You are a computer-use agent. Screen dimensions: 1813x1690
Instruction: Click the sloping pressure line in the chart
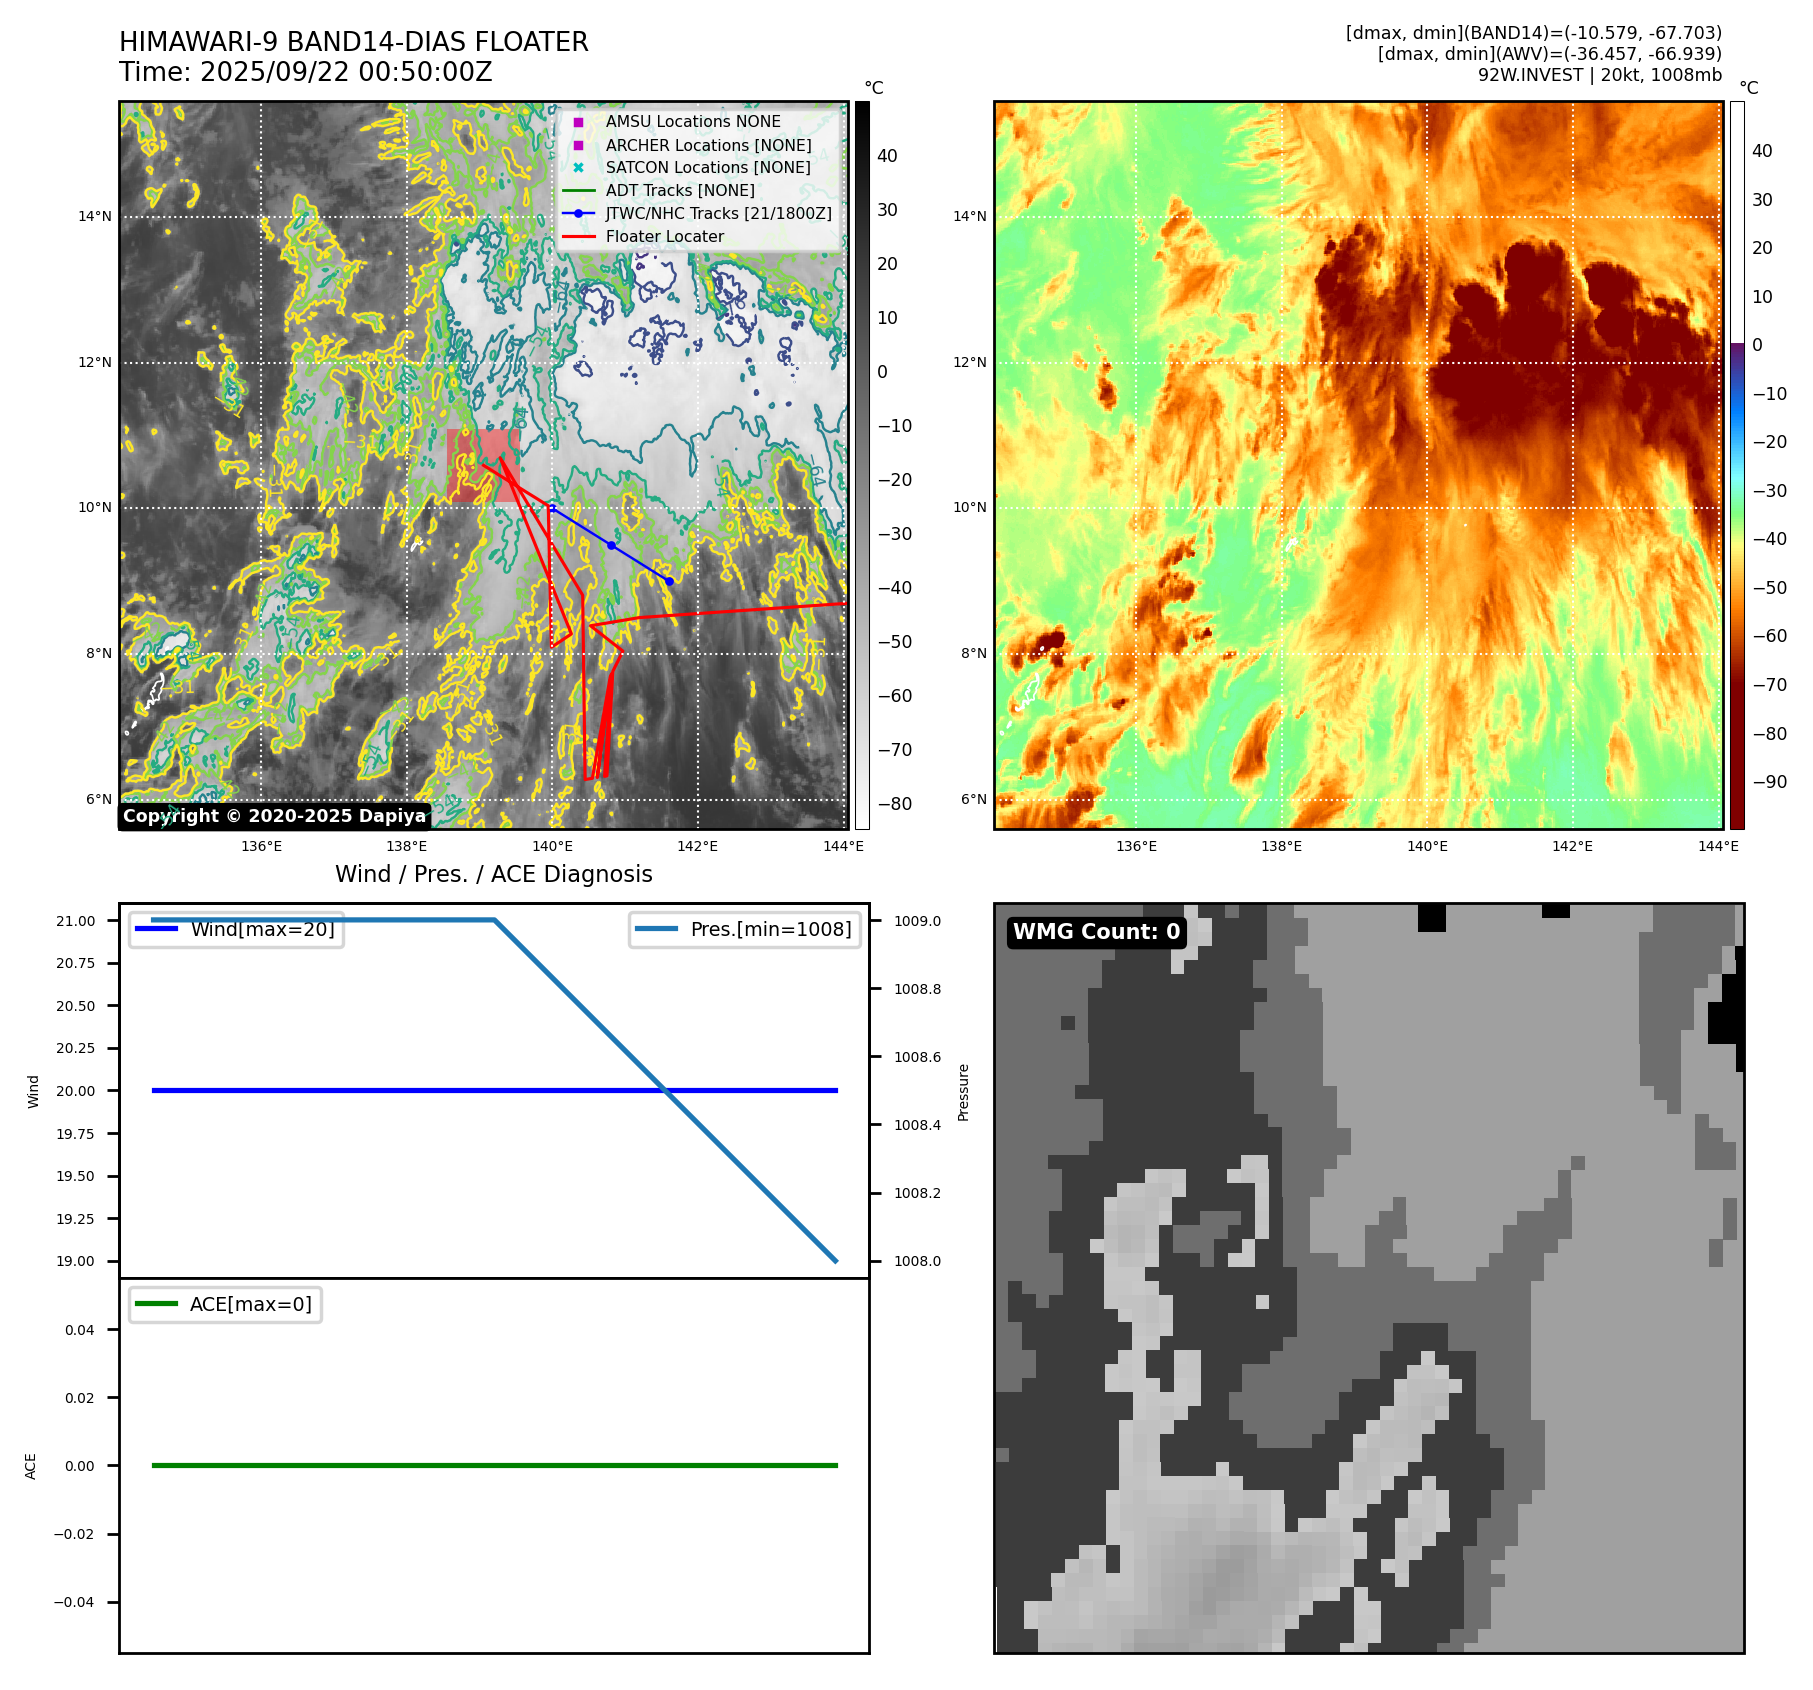(665, 1090)
